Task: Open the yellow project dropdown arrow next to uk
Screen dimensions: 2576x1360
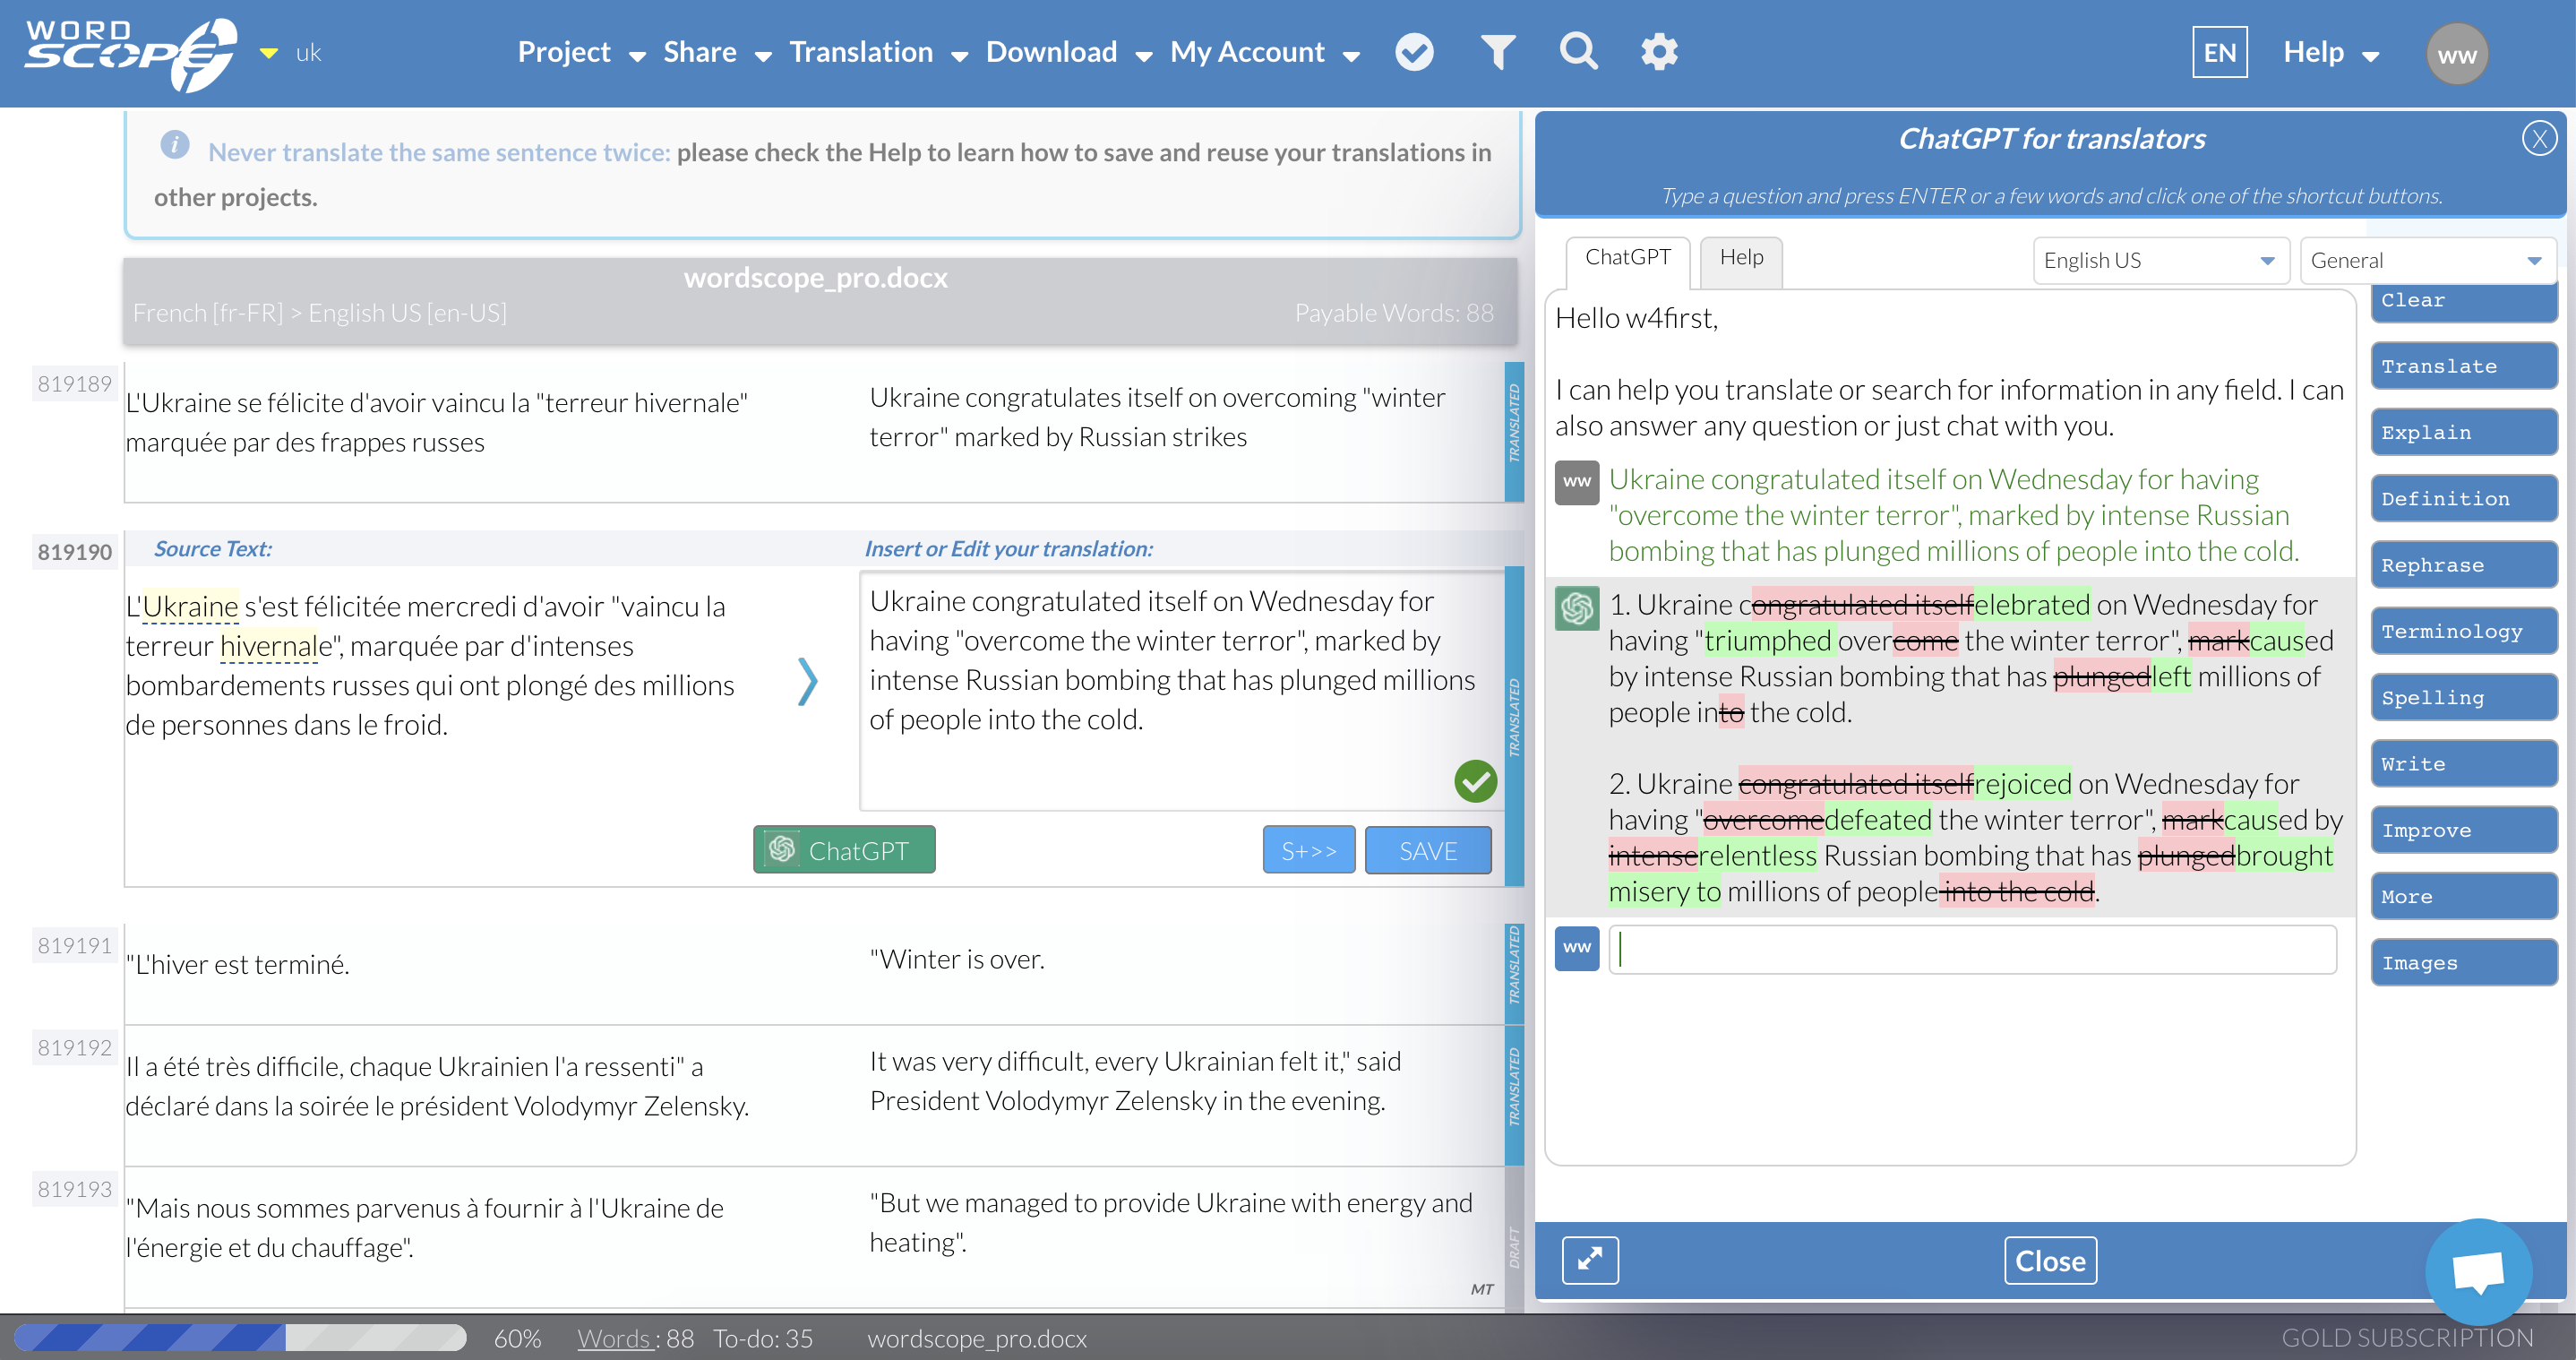Action: [x=268, y=53]
